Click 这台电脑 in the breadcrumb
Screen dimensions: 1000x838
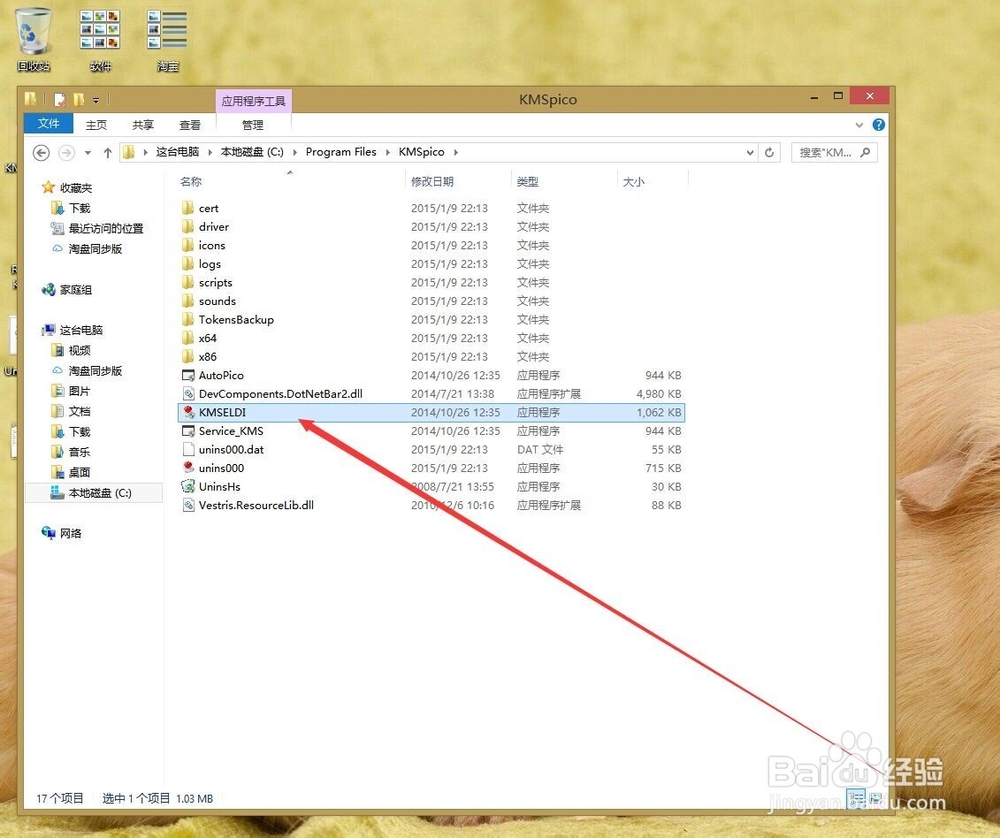pyautogui.click(x=177, y=152)
